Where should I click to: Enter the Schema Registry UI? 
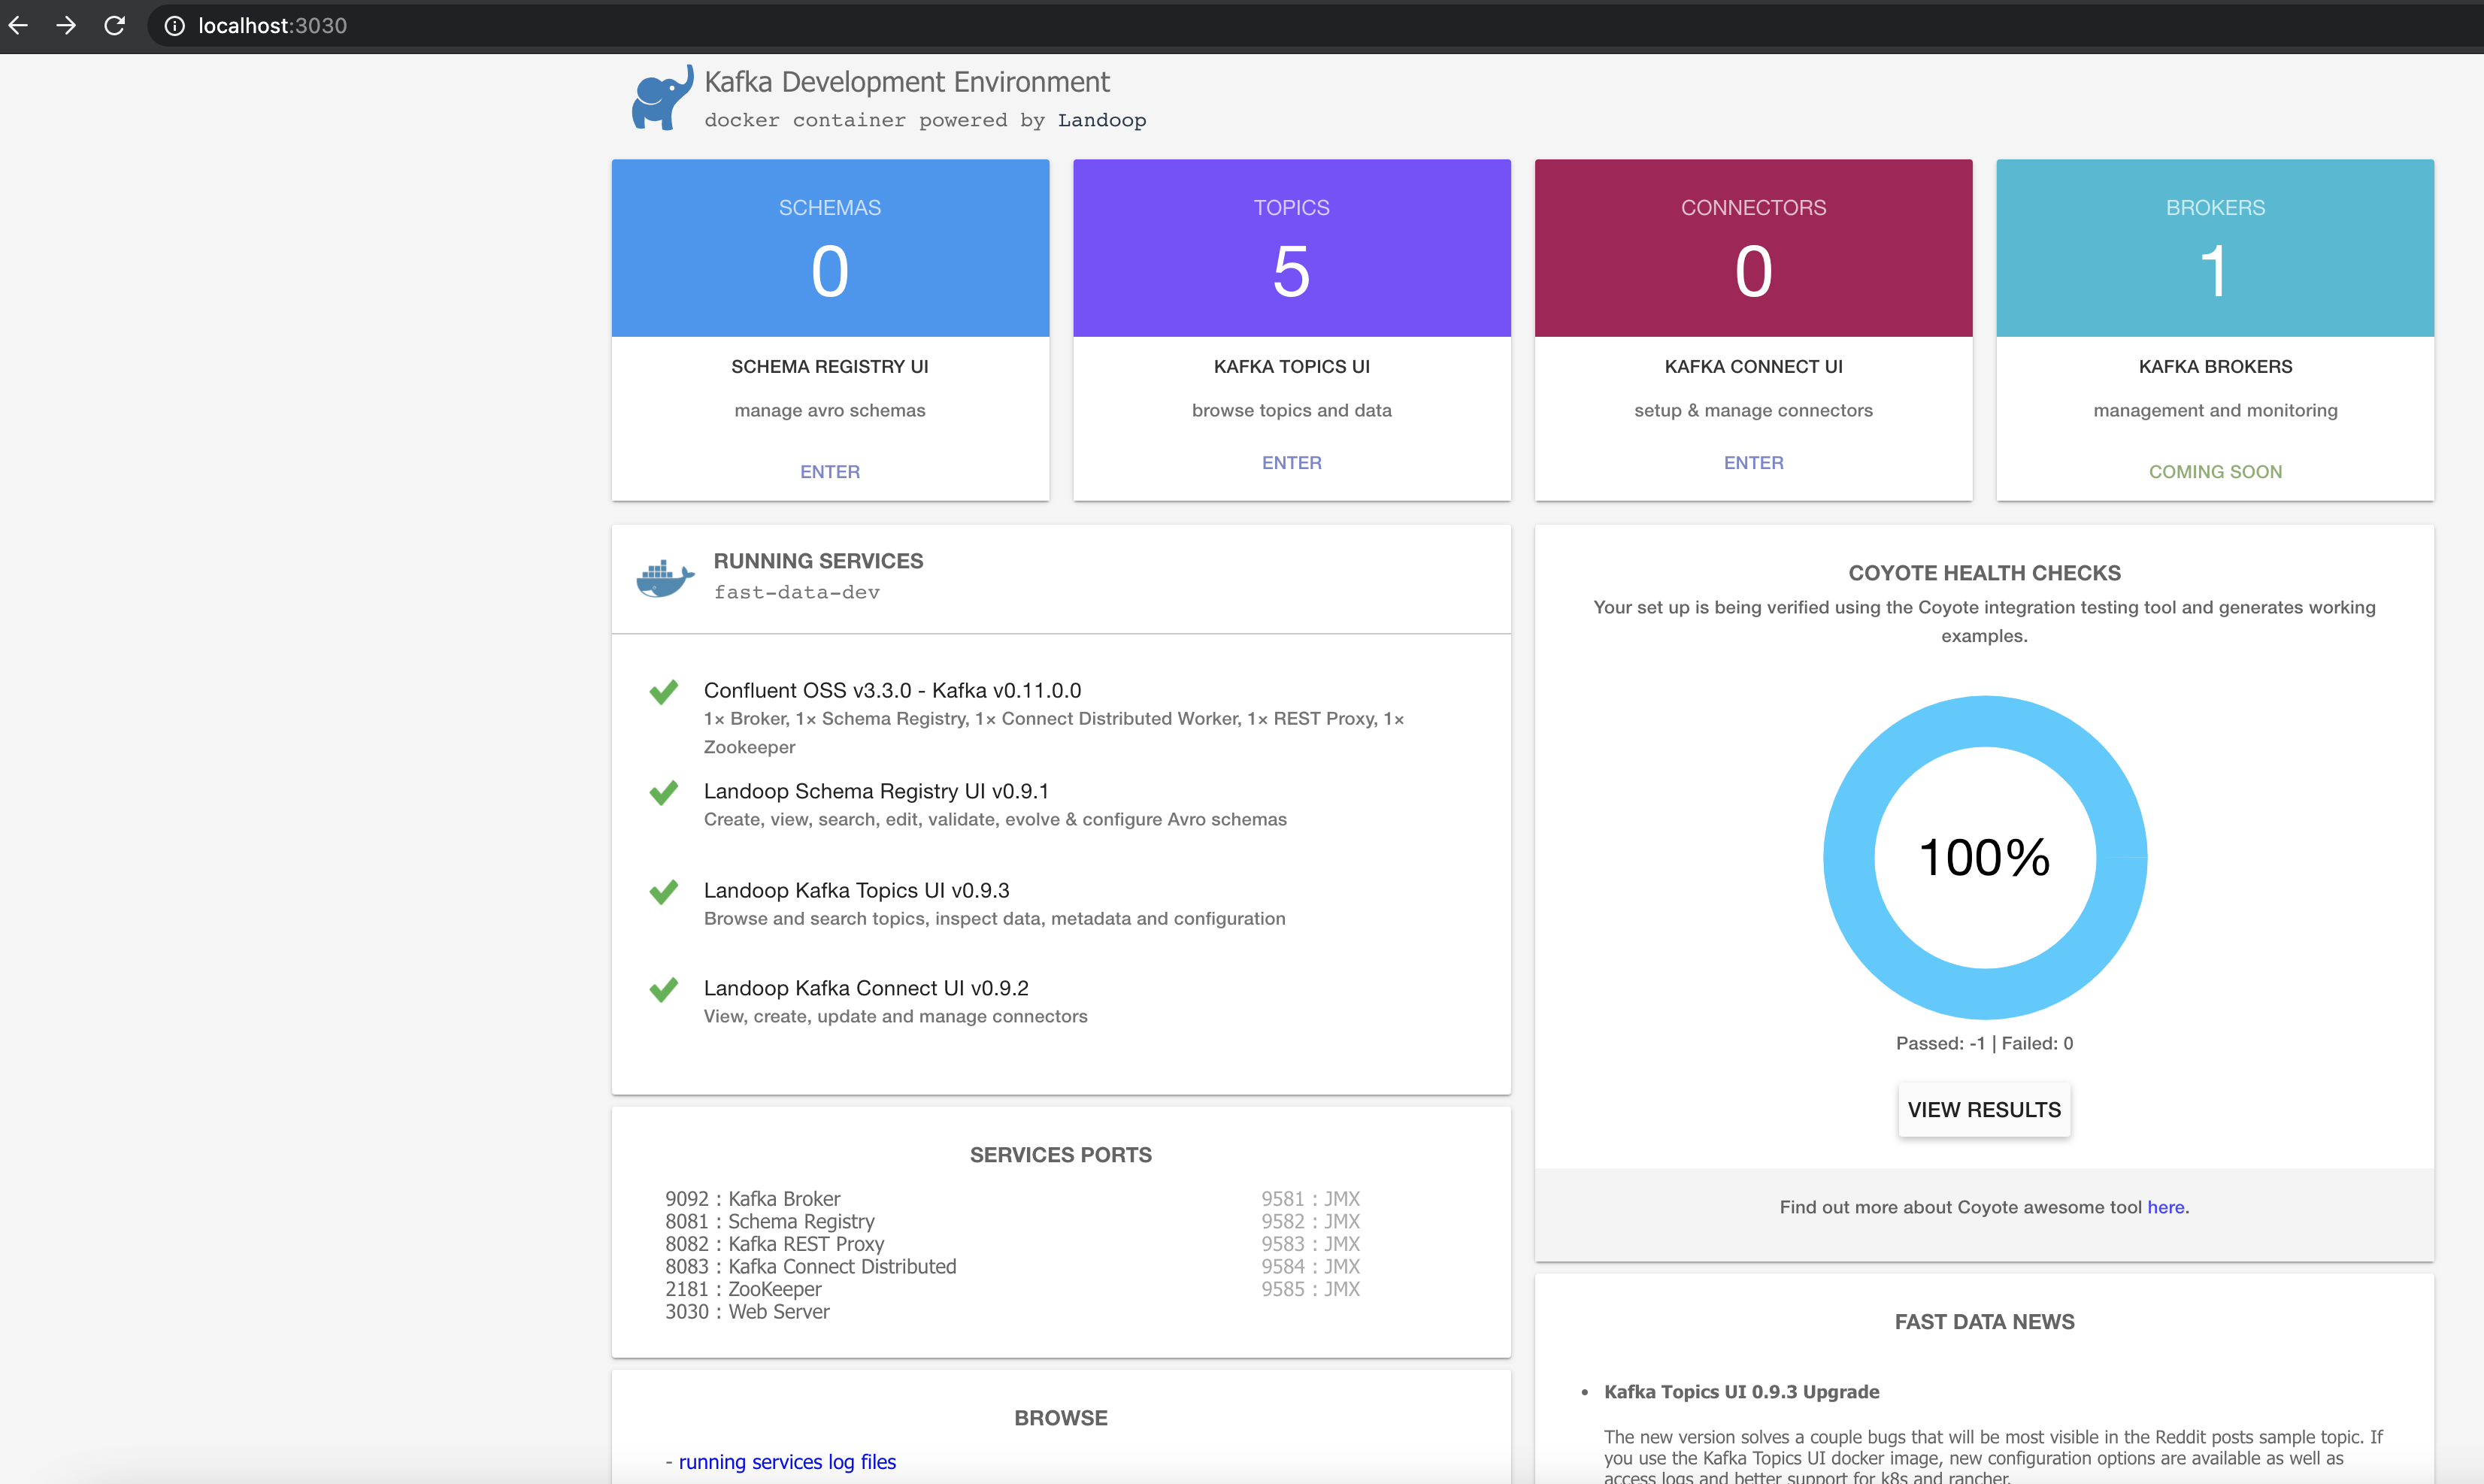(829, 471)
